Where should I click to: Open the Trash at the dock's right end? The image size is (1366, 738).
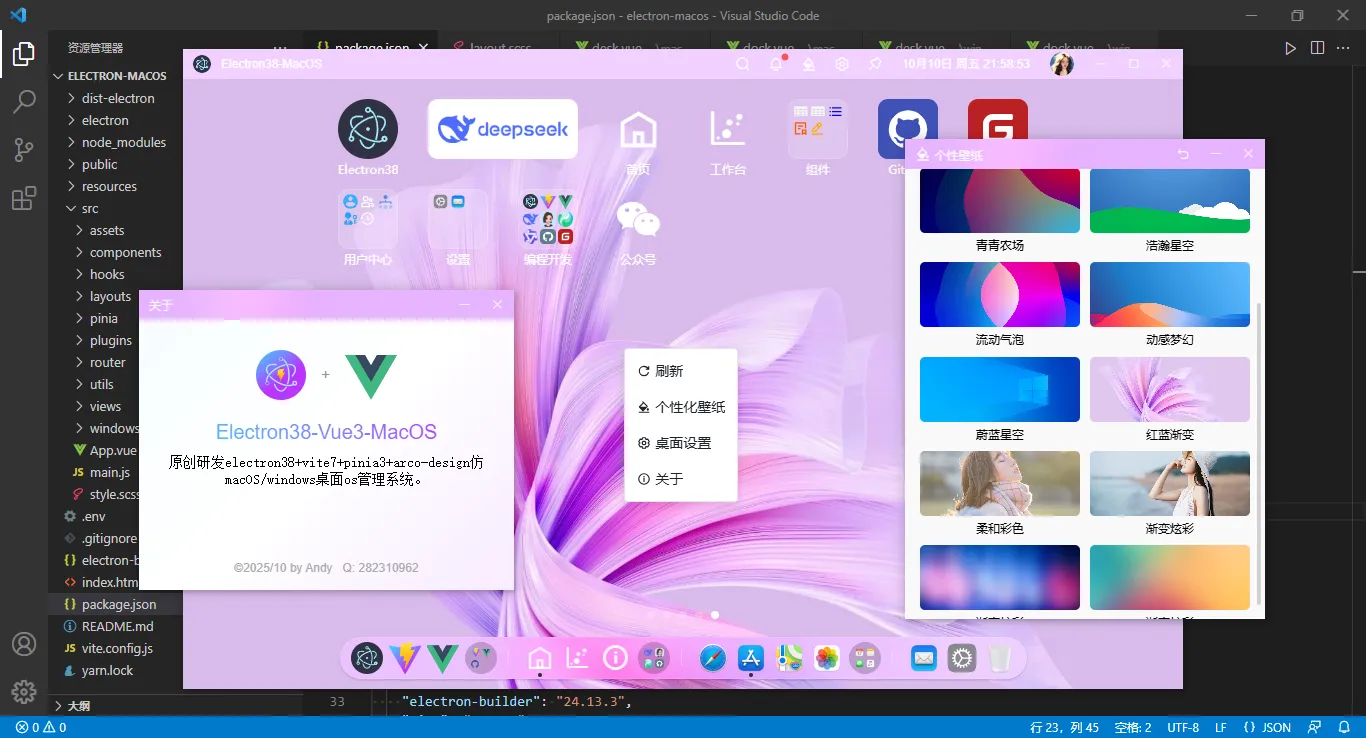pyautogui.click(x=1000, y=658)
